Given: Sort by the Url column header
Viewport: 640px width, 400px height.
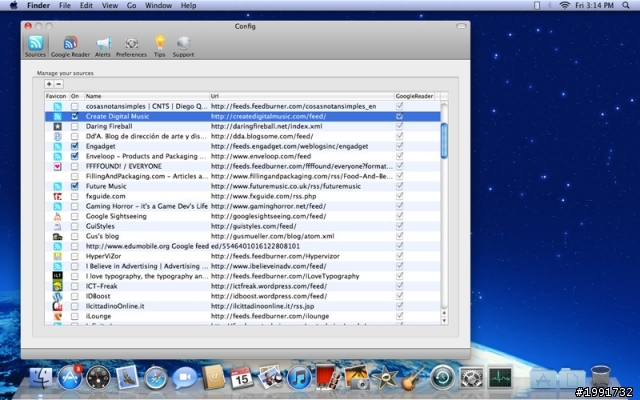Looking at the screenshot, I should pos(302,96).
